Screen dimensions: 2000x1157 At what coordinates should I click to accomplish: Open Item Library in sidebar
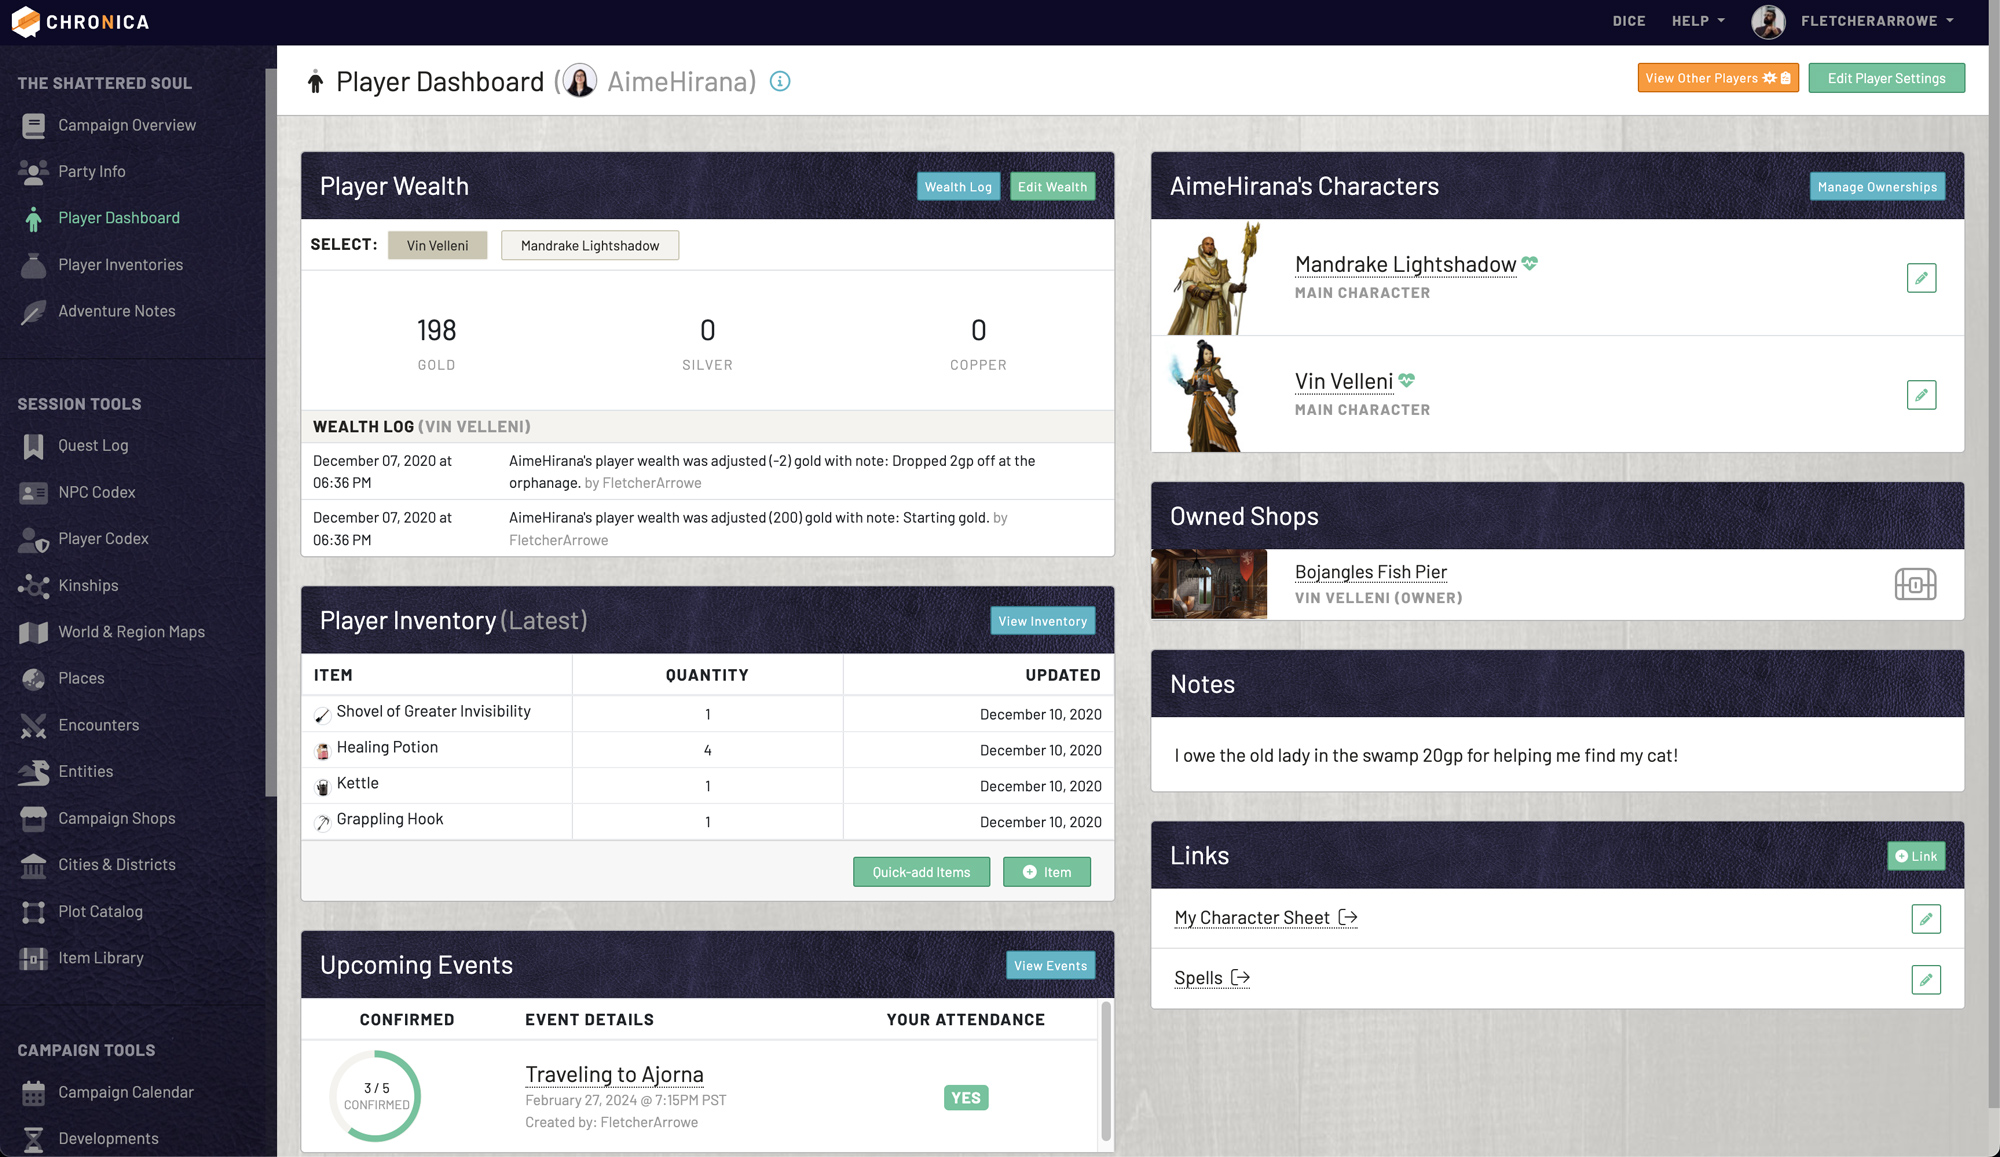(100, 958)
